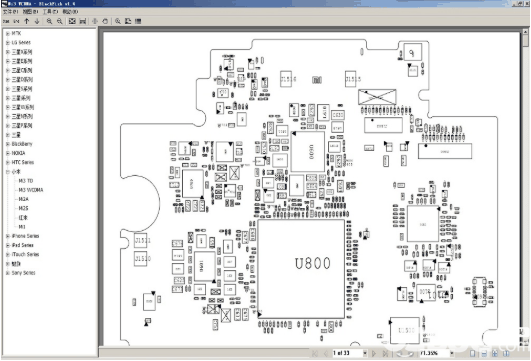Open the 工具 menu
The width and height of the screenshot is (531, 361).
[50, 12]
